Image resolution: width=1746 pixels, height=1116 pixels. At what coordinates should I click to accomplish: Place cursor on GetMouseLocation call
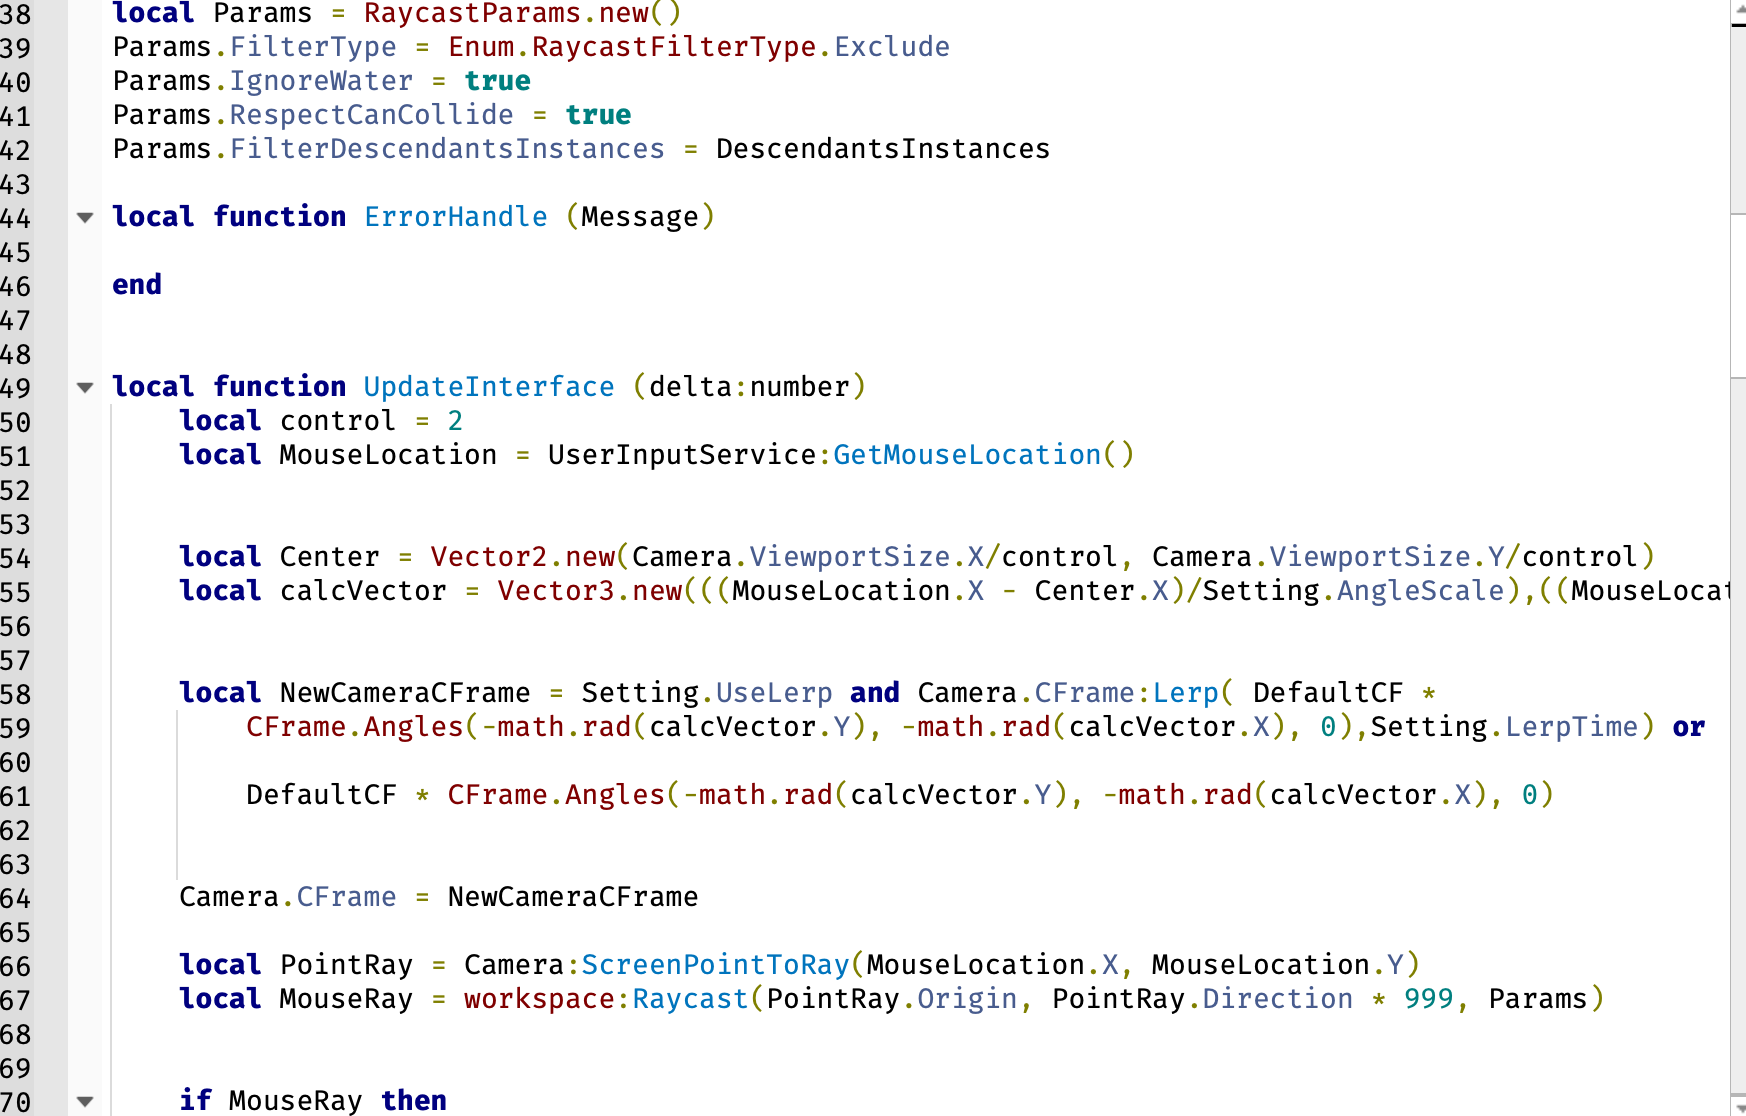tap(963, 455)
